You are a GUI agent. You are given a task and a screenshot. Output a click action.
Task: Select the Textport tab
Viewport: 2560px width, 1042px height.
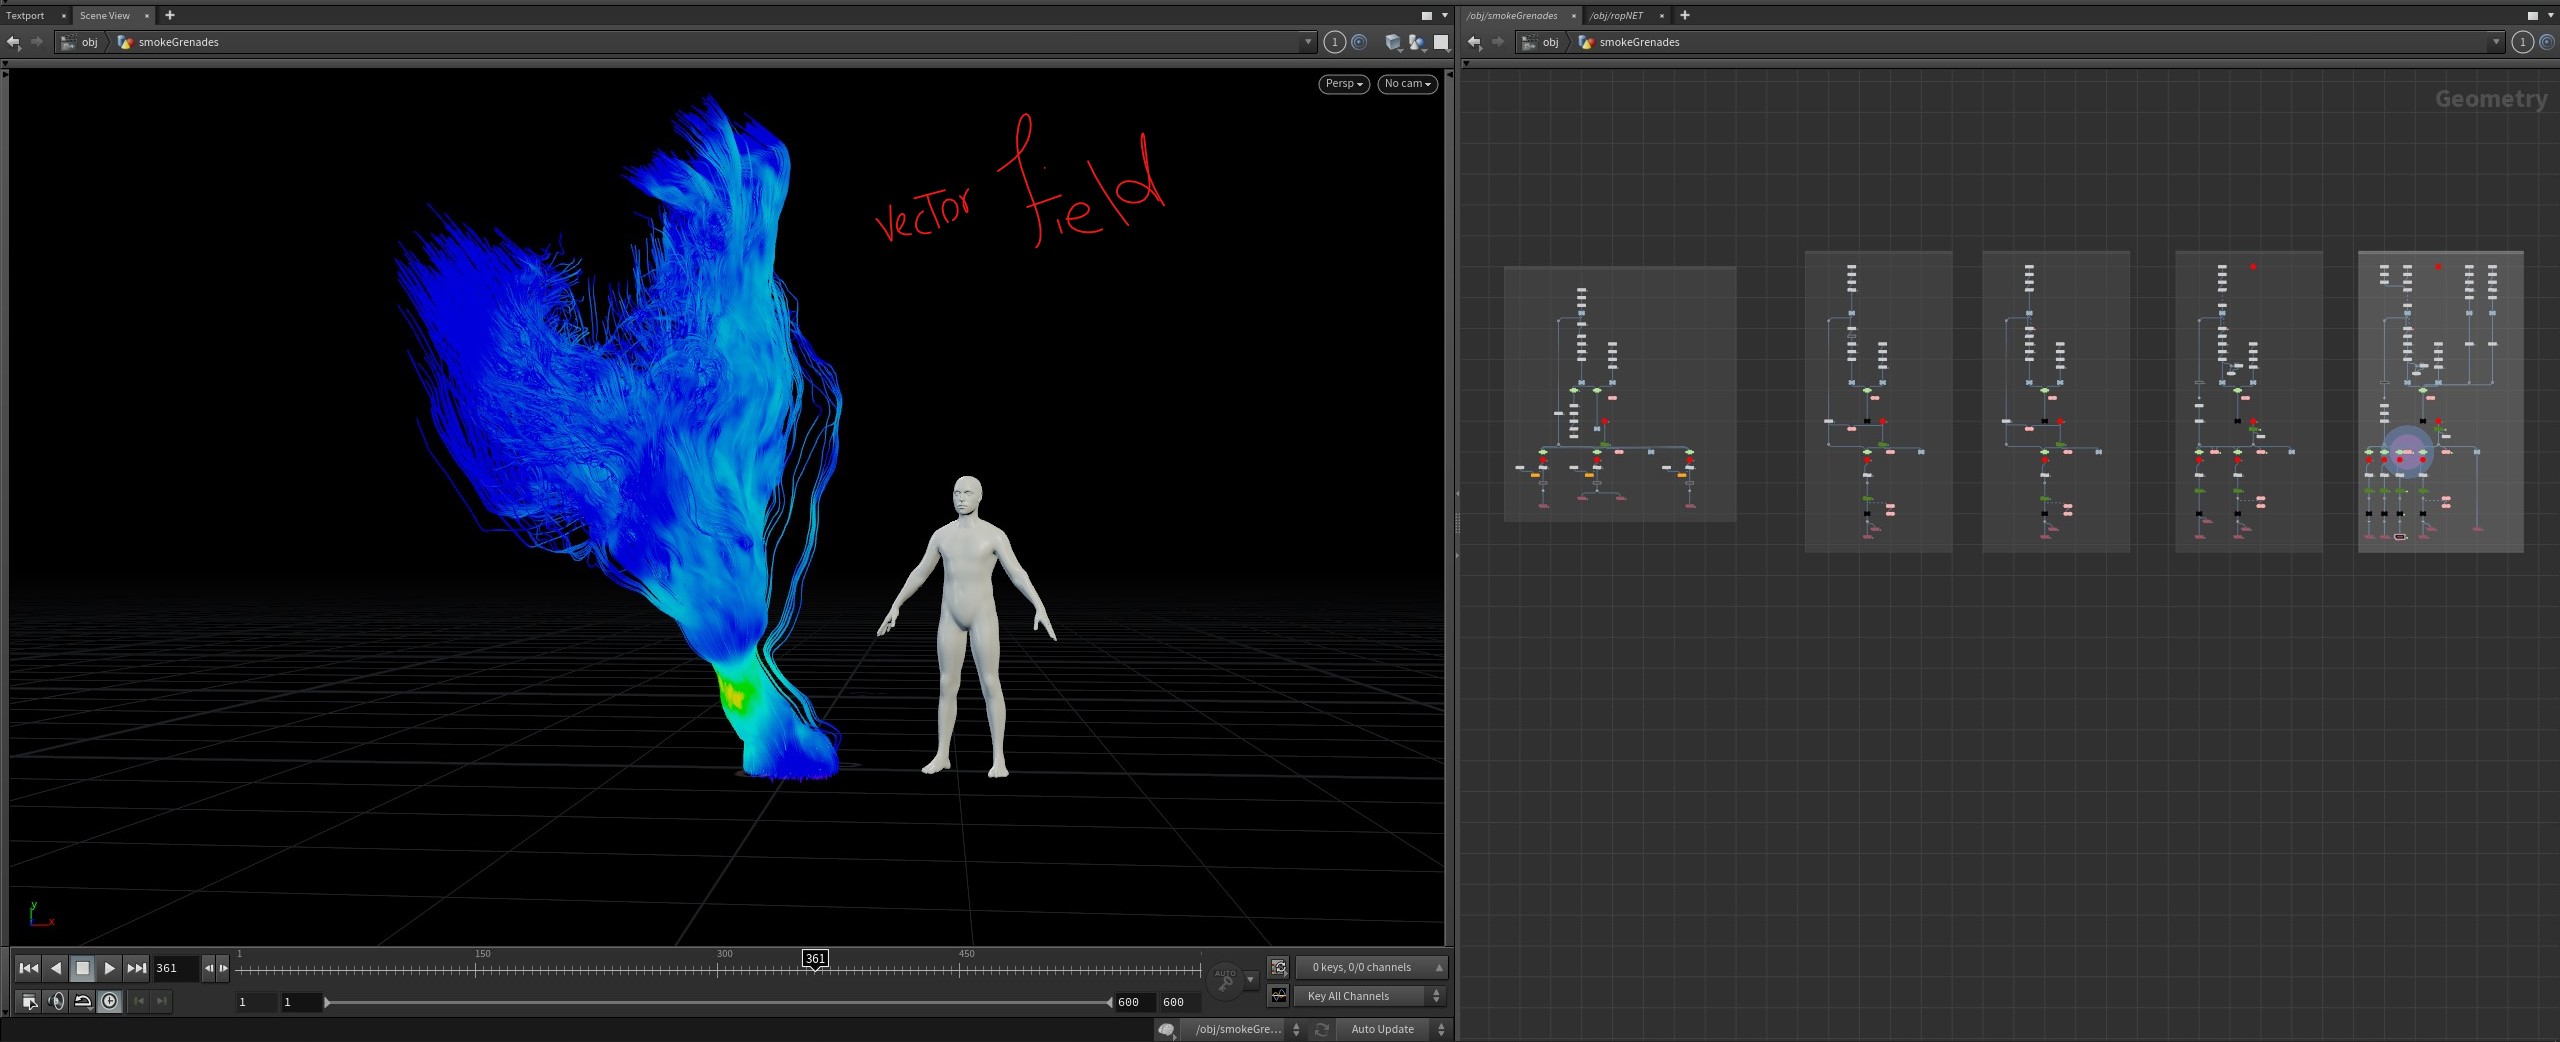click(26, 15)
